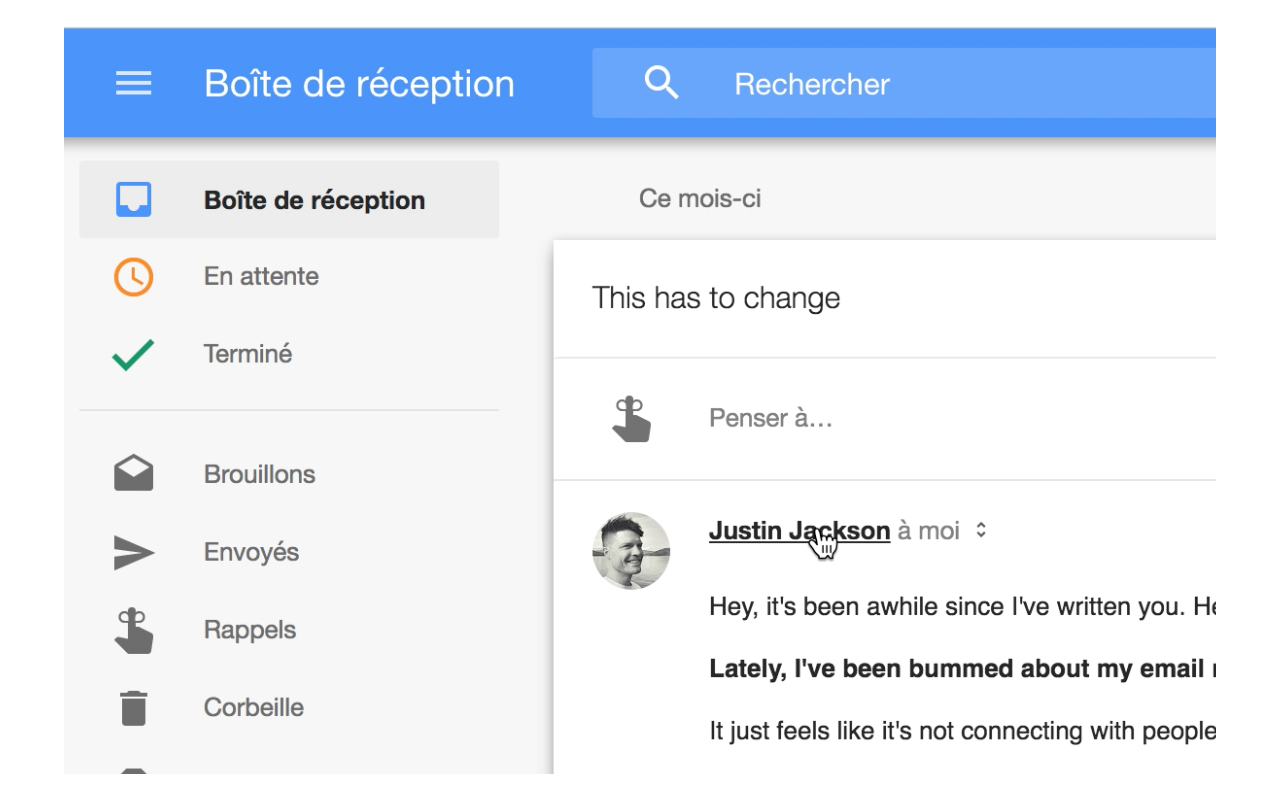Expand recipient details arrow next to à moi
This screenshot has width=1280, height=800.
pyautogui.click(x=981, y=531)
